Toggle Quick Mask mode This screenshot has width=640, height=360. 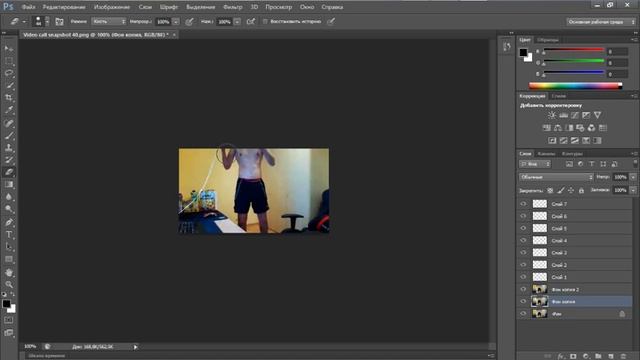pyautogui.click(x=9, y=320)
